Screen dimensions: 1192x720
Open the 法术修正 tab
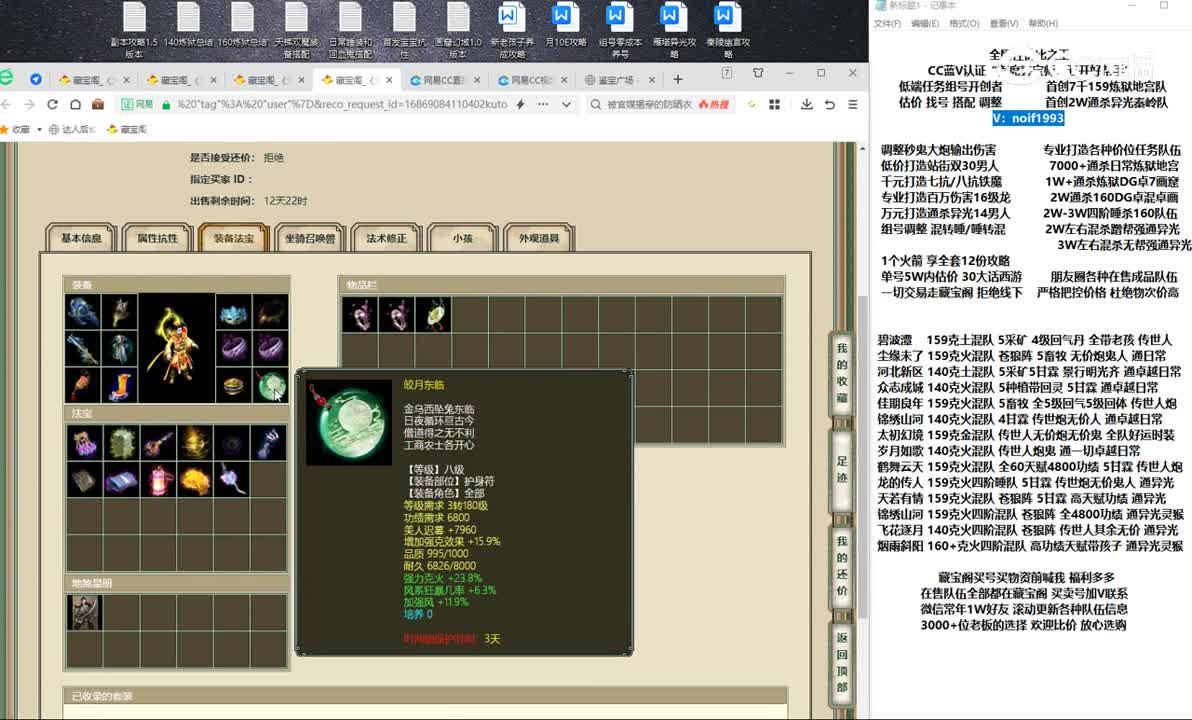[x=386, y=238]
